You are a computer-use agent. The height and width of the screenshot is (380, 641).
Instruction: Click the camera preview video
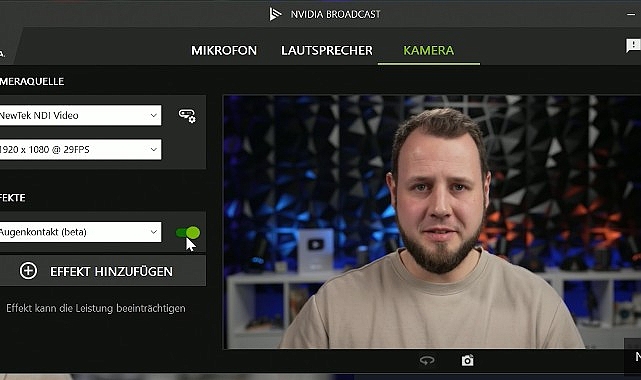[x=432, y=222]
